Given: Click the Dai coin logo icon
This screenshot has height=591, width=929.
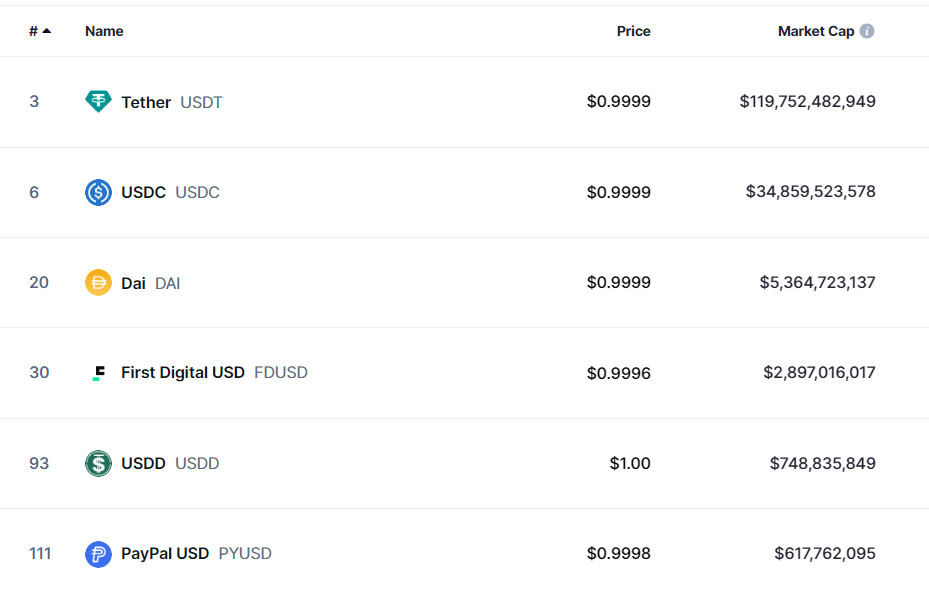Looking at the screenshot, I should [x=98, y=282].
